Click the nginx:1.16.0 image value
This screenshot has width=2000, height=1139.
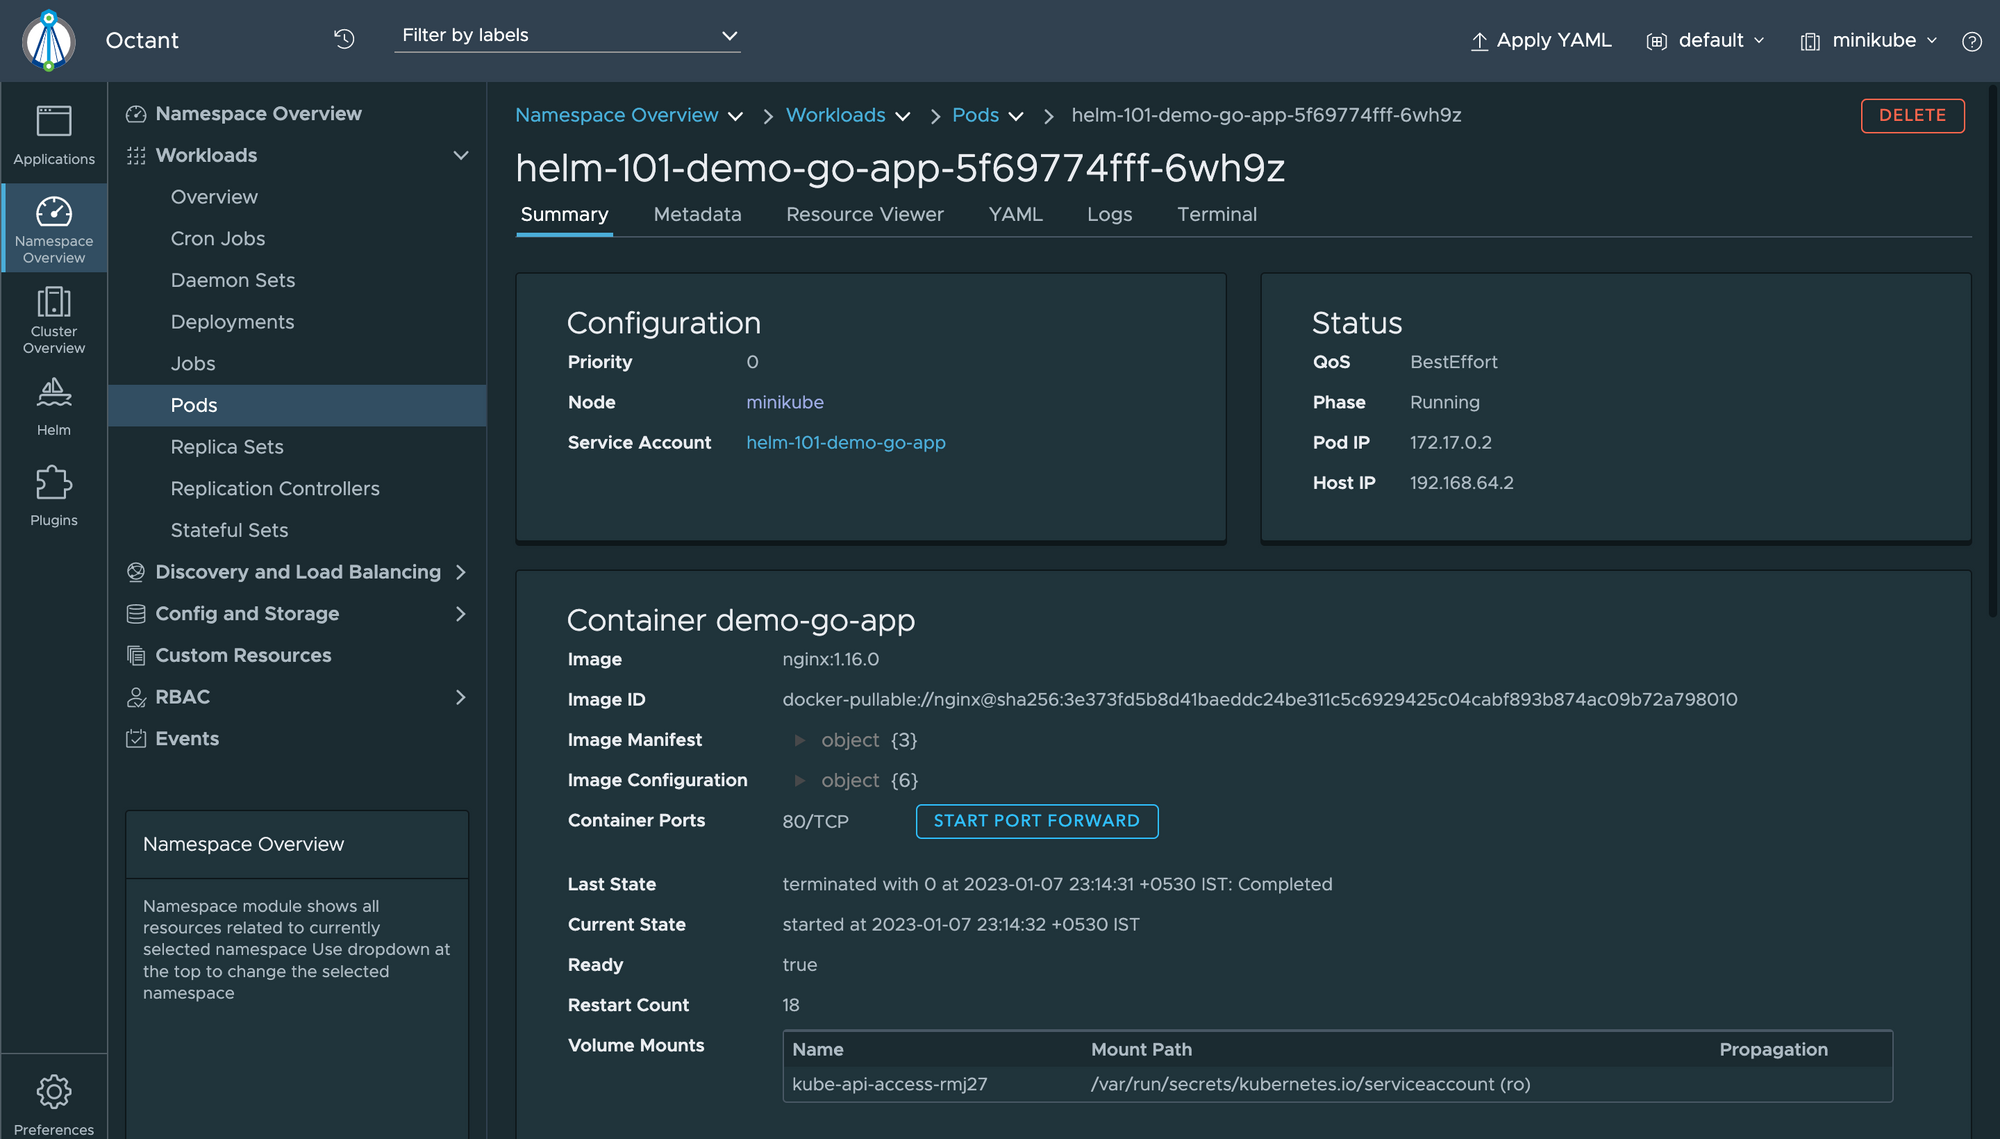pos(830,660)
